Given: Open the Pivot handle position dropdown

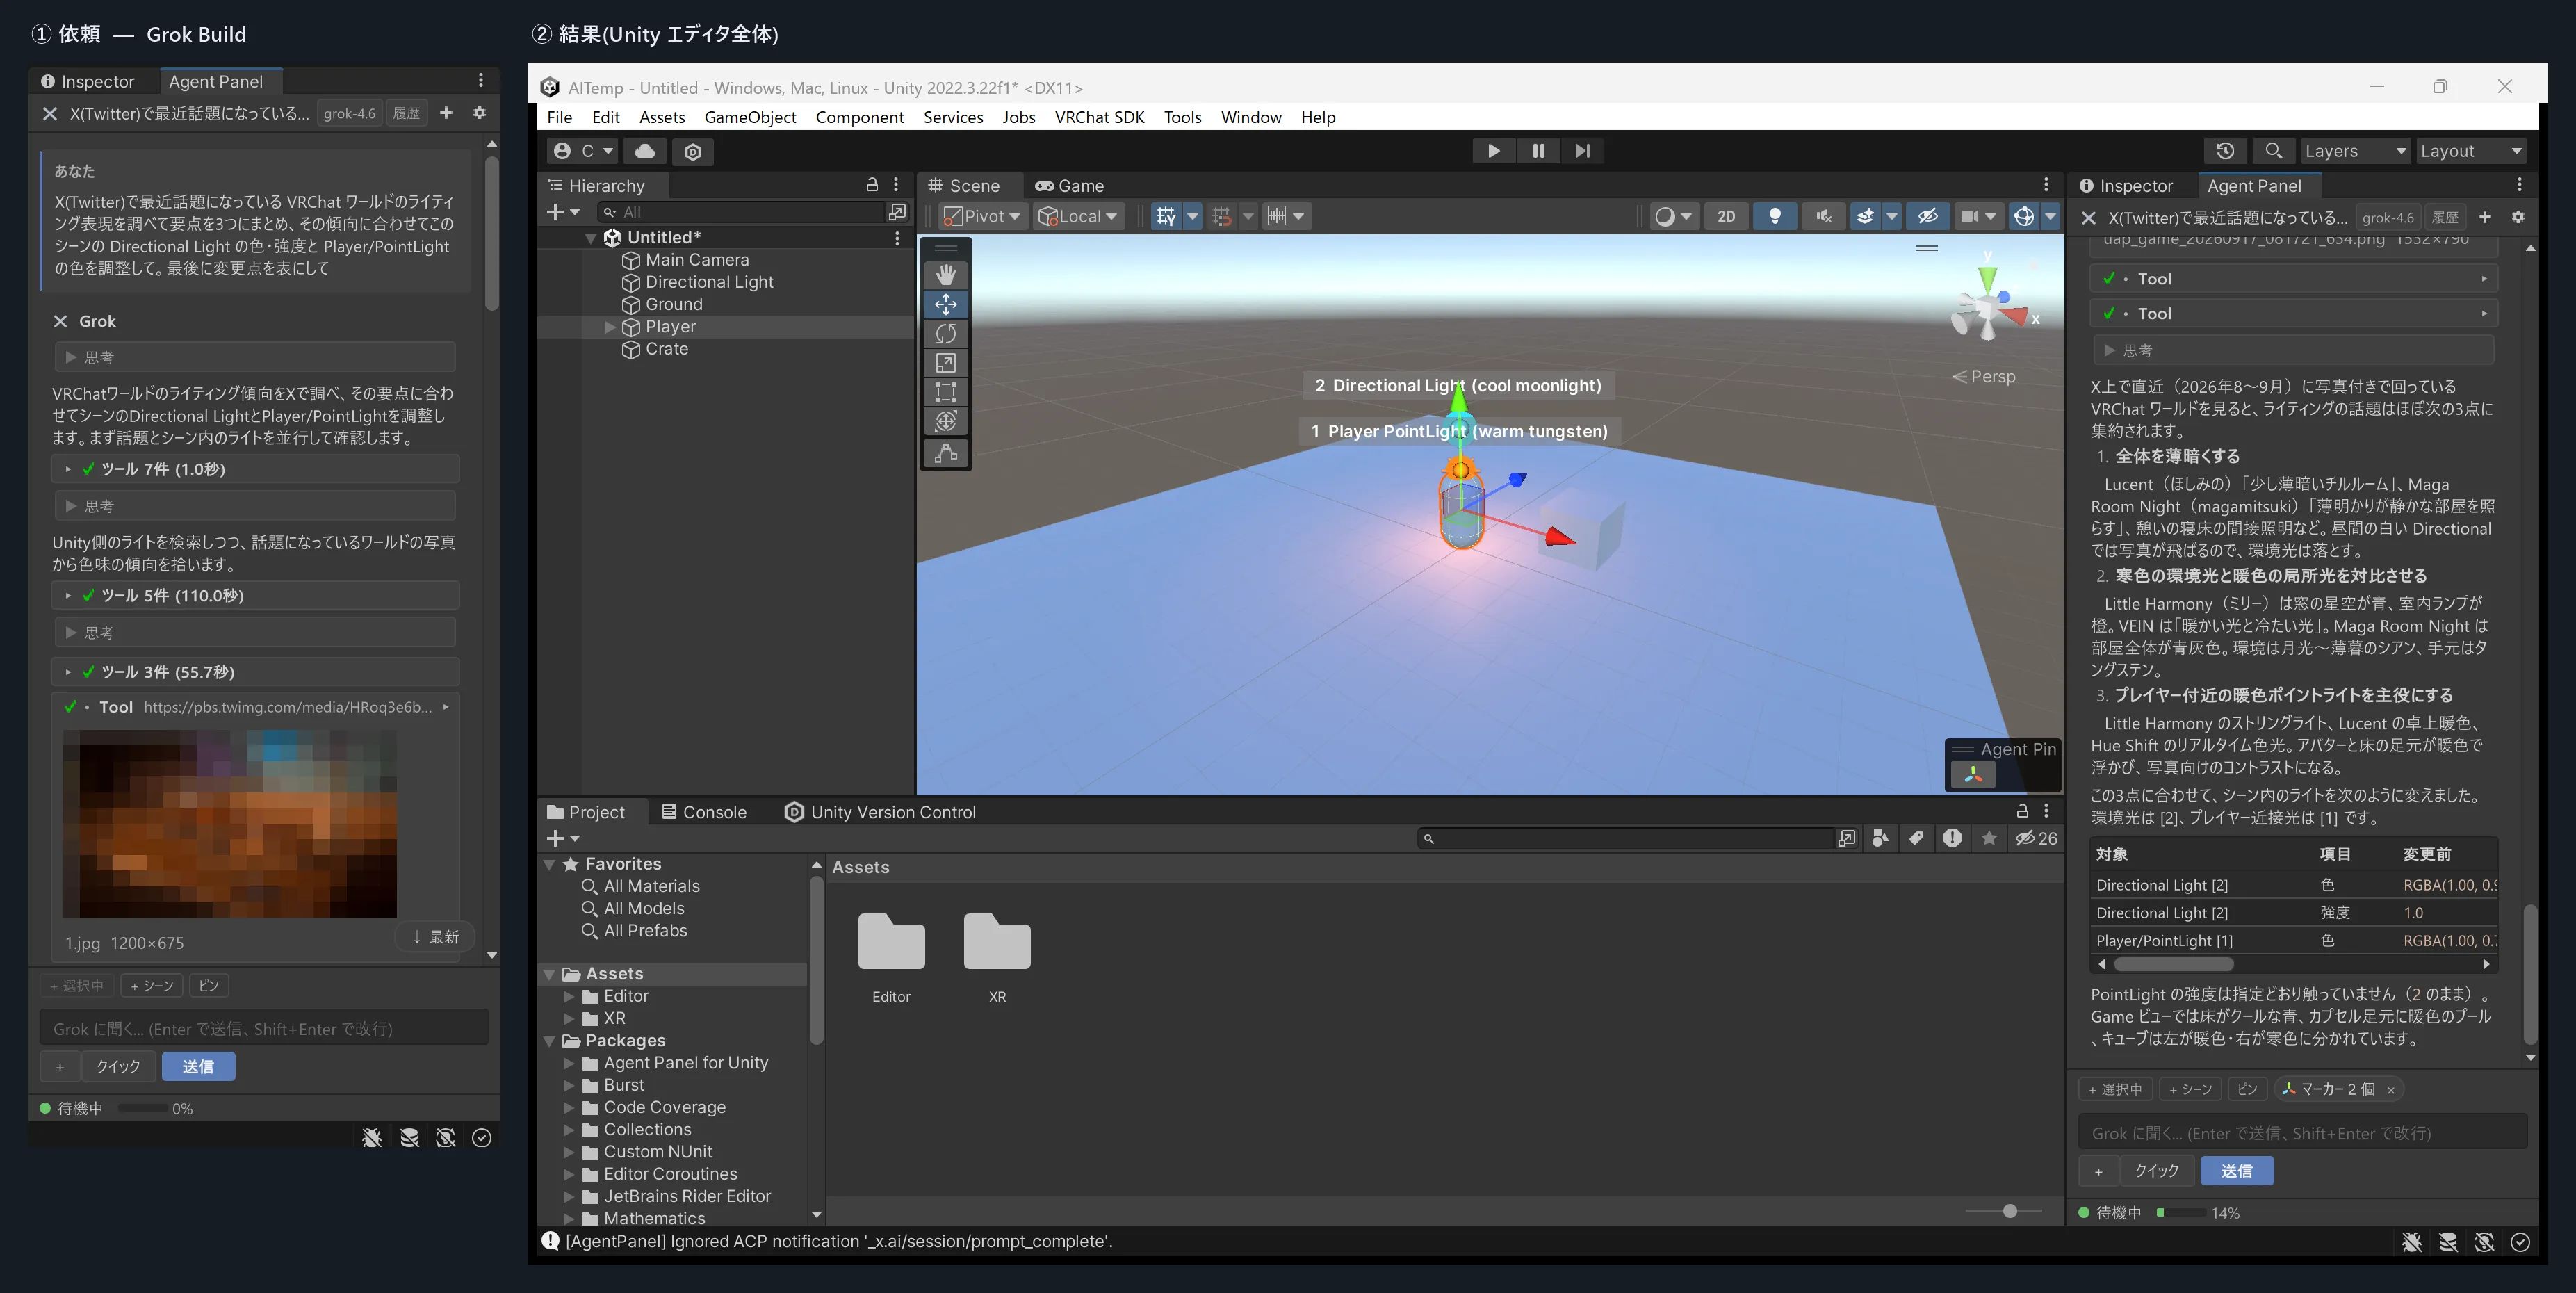Looking at the screenshot, I should point(982,216).
